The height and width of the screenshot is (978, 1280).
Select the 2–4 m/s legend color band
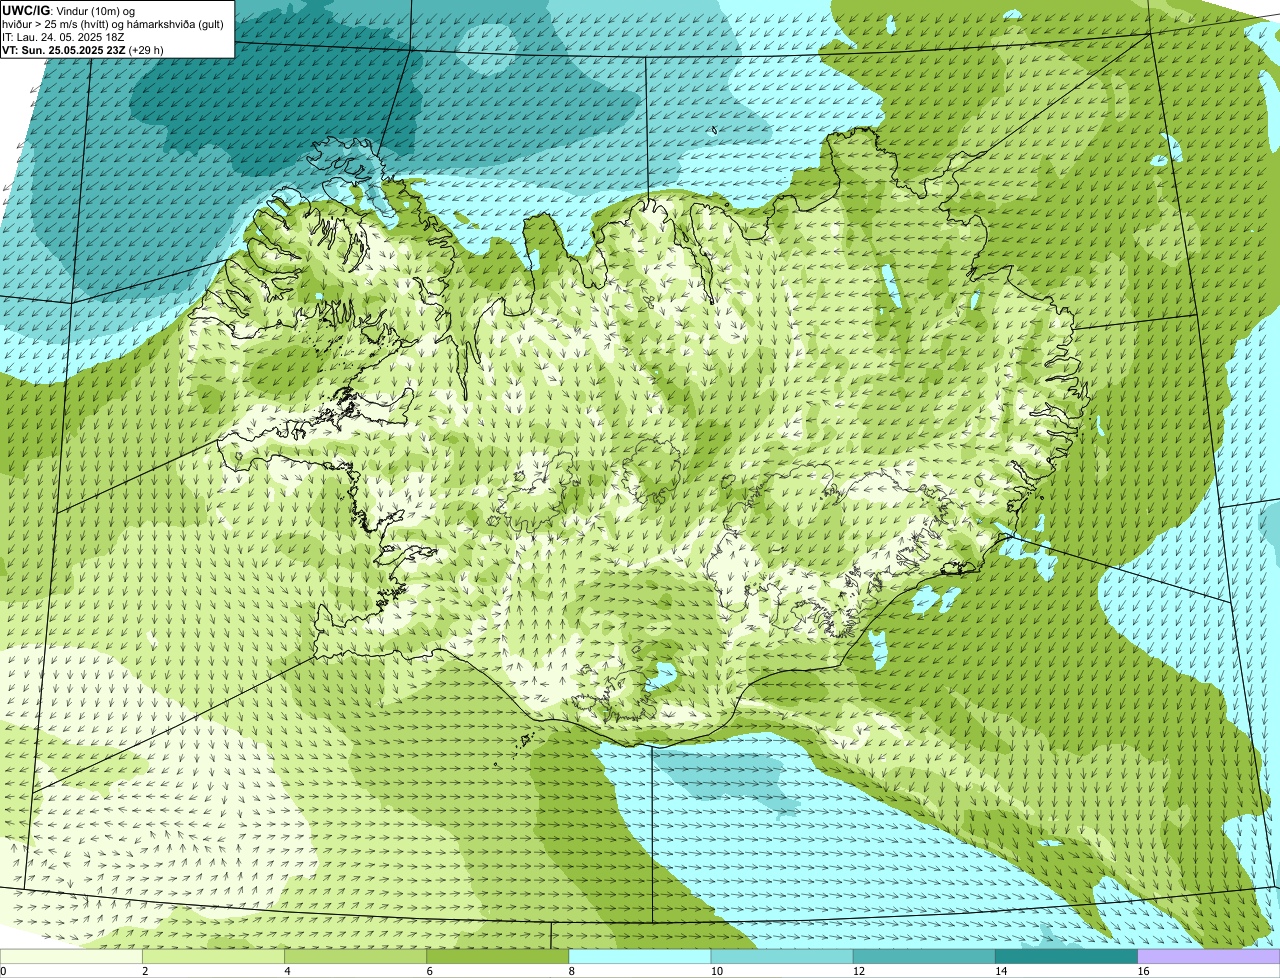click(213, 957)
